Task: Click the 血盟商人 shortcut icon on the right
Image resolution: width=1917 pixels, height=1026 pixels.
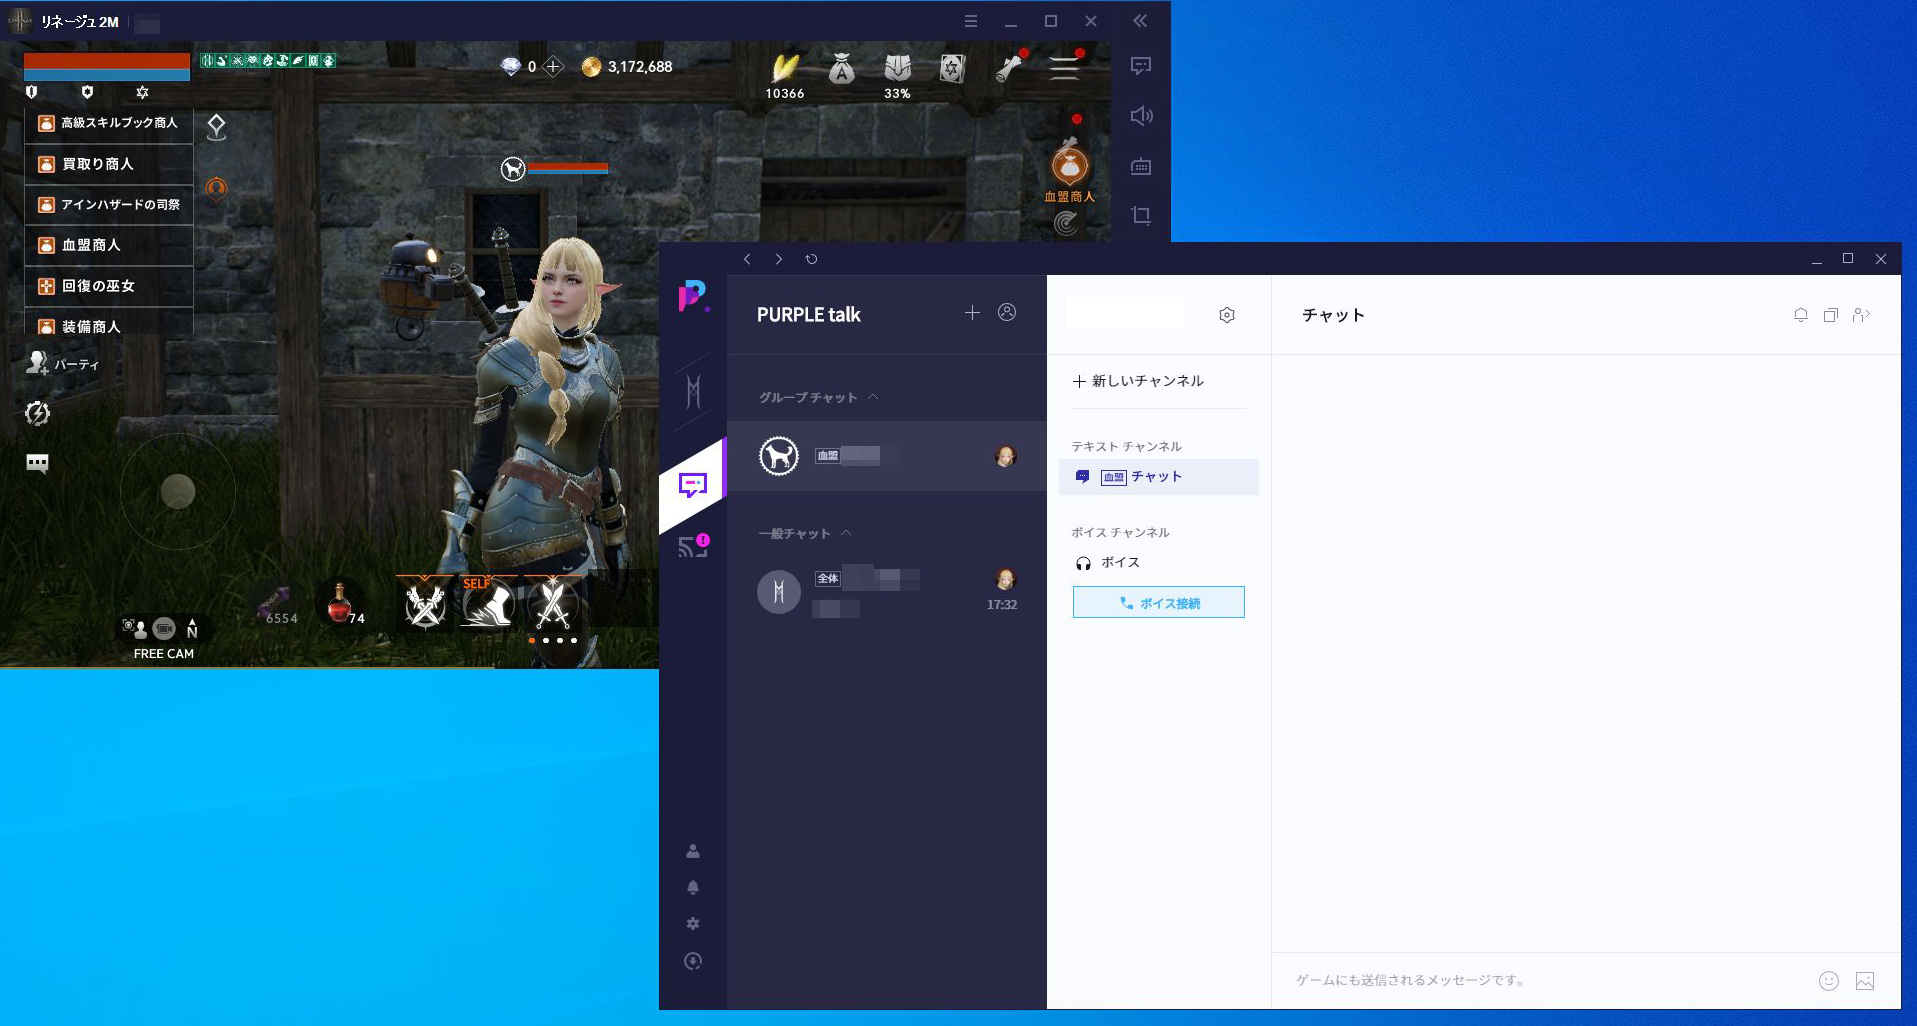Action: (x=1069, y=167)
